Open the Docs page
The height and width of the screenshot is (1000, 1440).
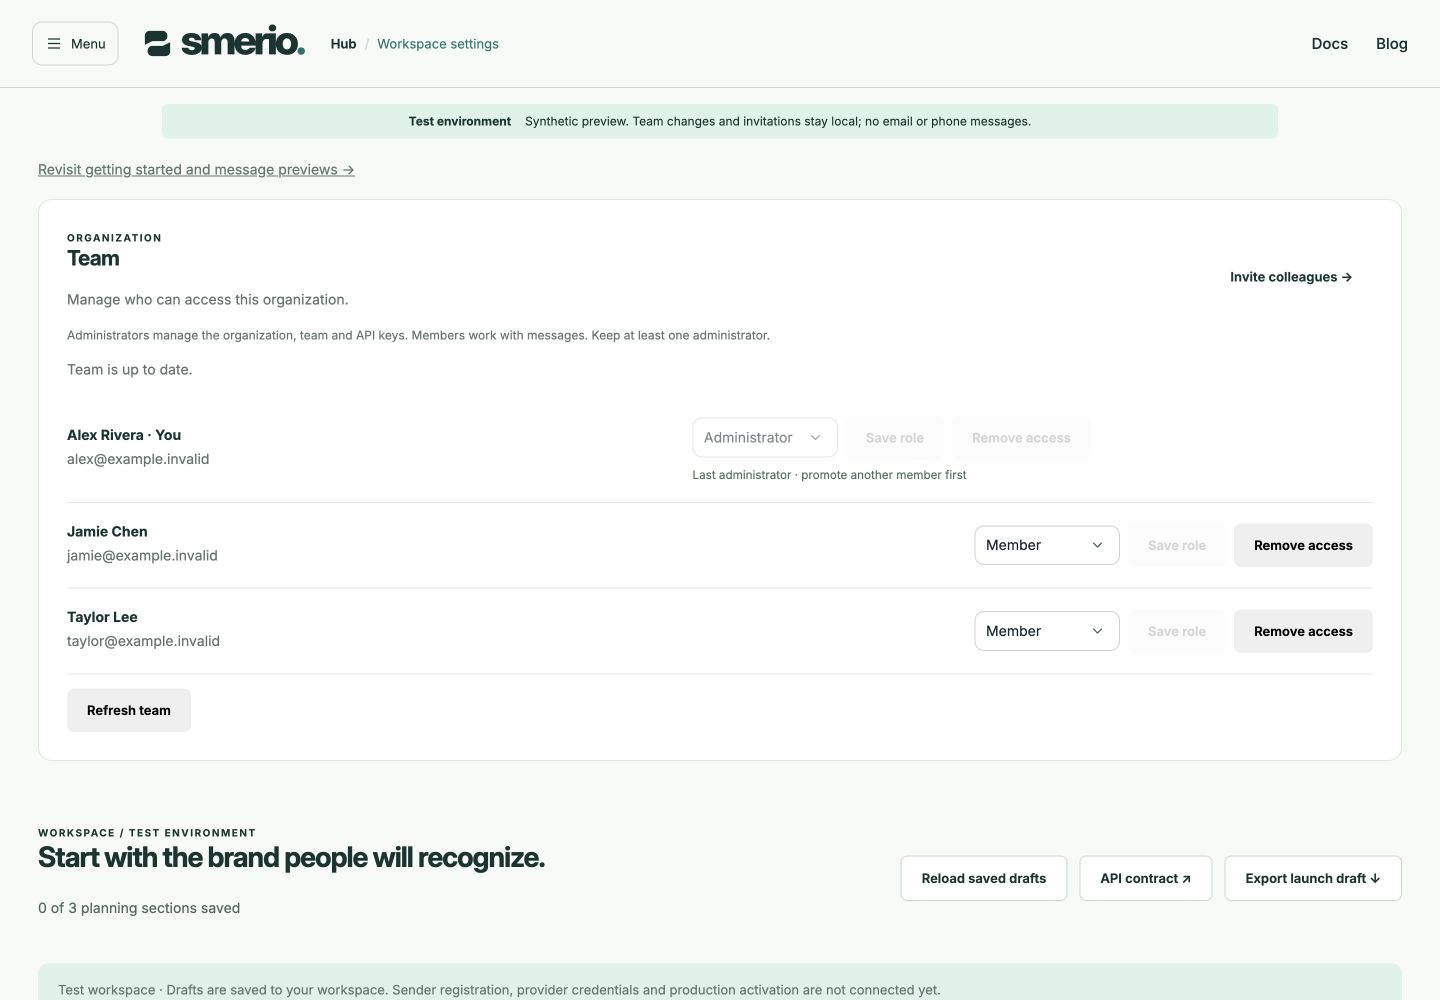[x=1329, y=44]
